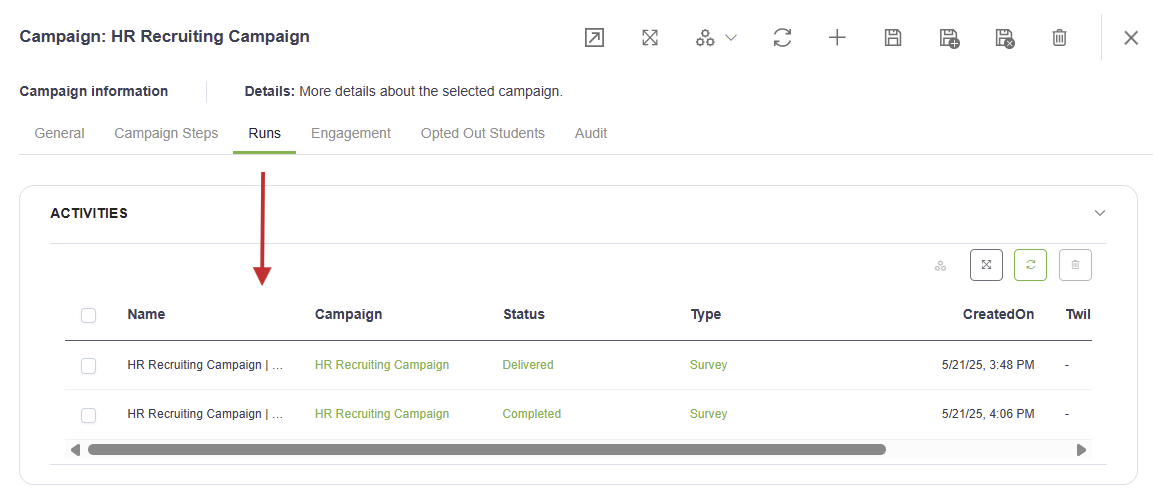Save the campaign with floppy disk icon

pyautogui.click(x=893, y=38)
